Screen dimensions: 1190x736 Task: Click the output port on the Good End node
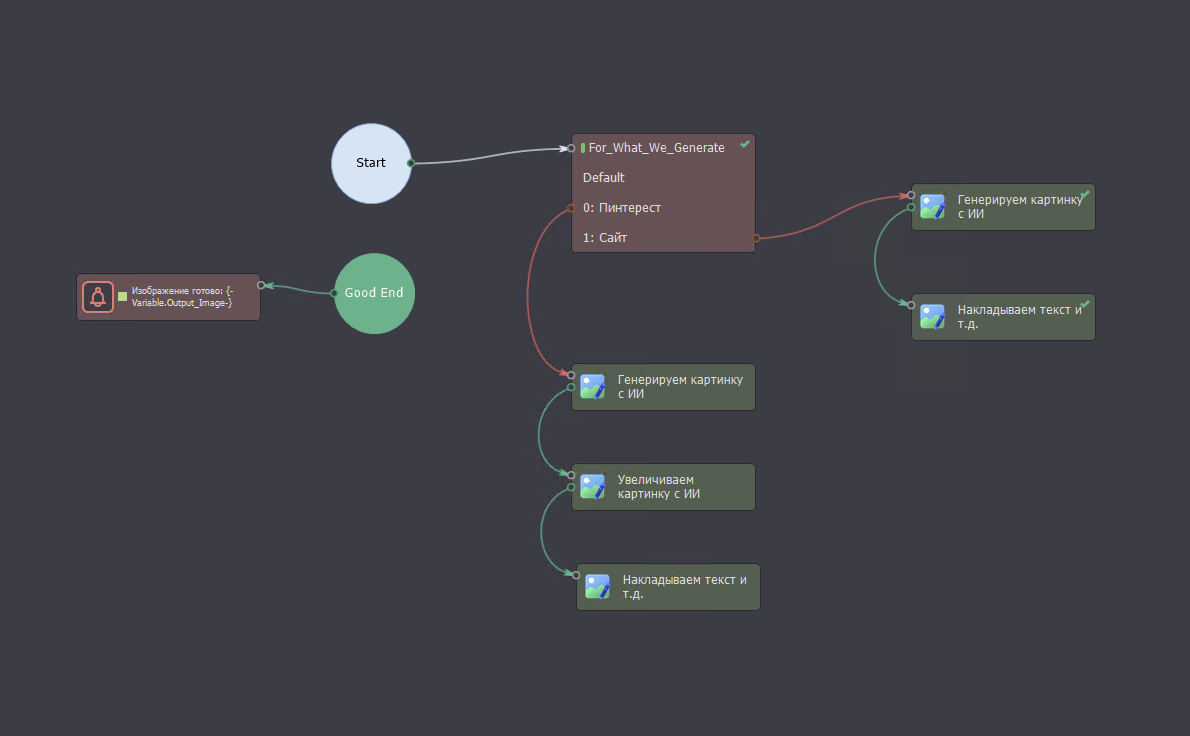(334, 293)
